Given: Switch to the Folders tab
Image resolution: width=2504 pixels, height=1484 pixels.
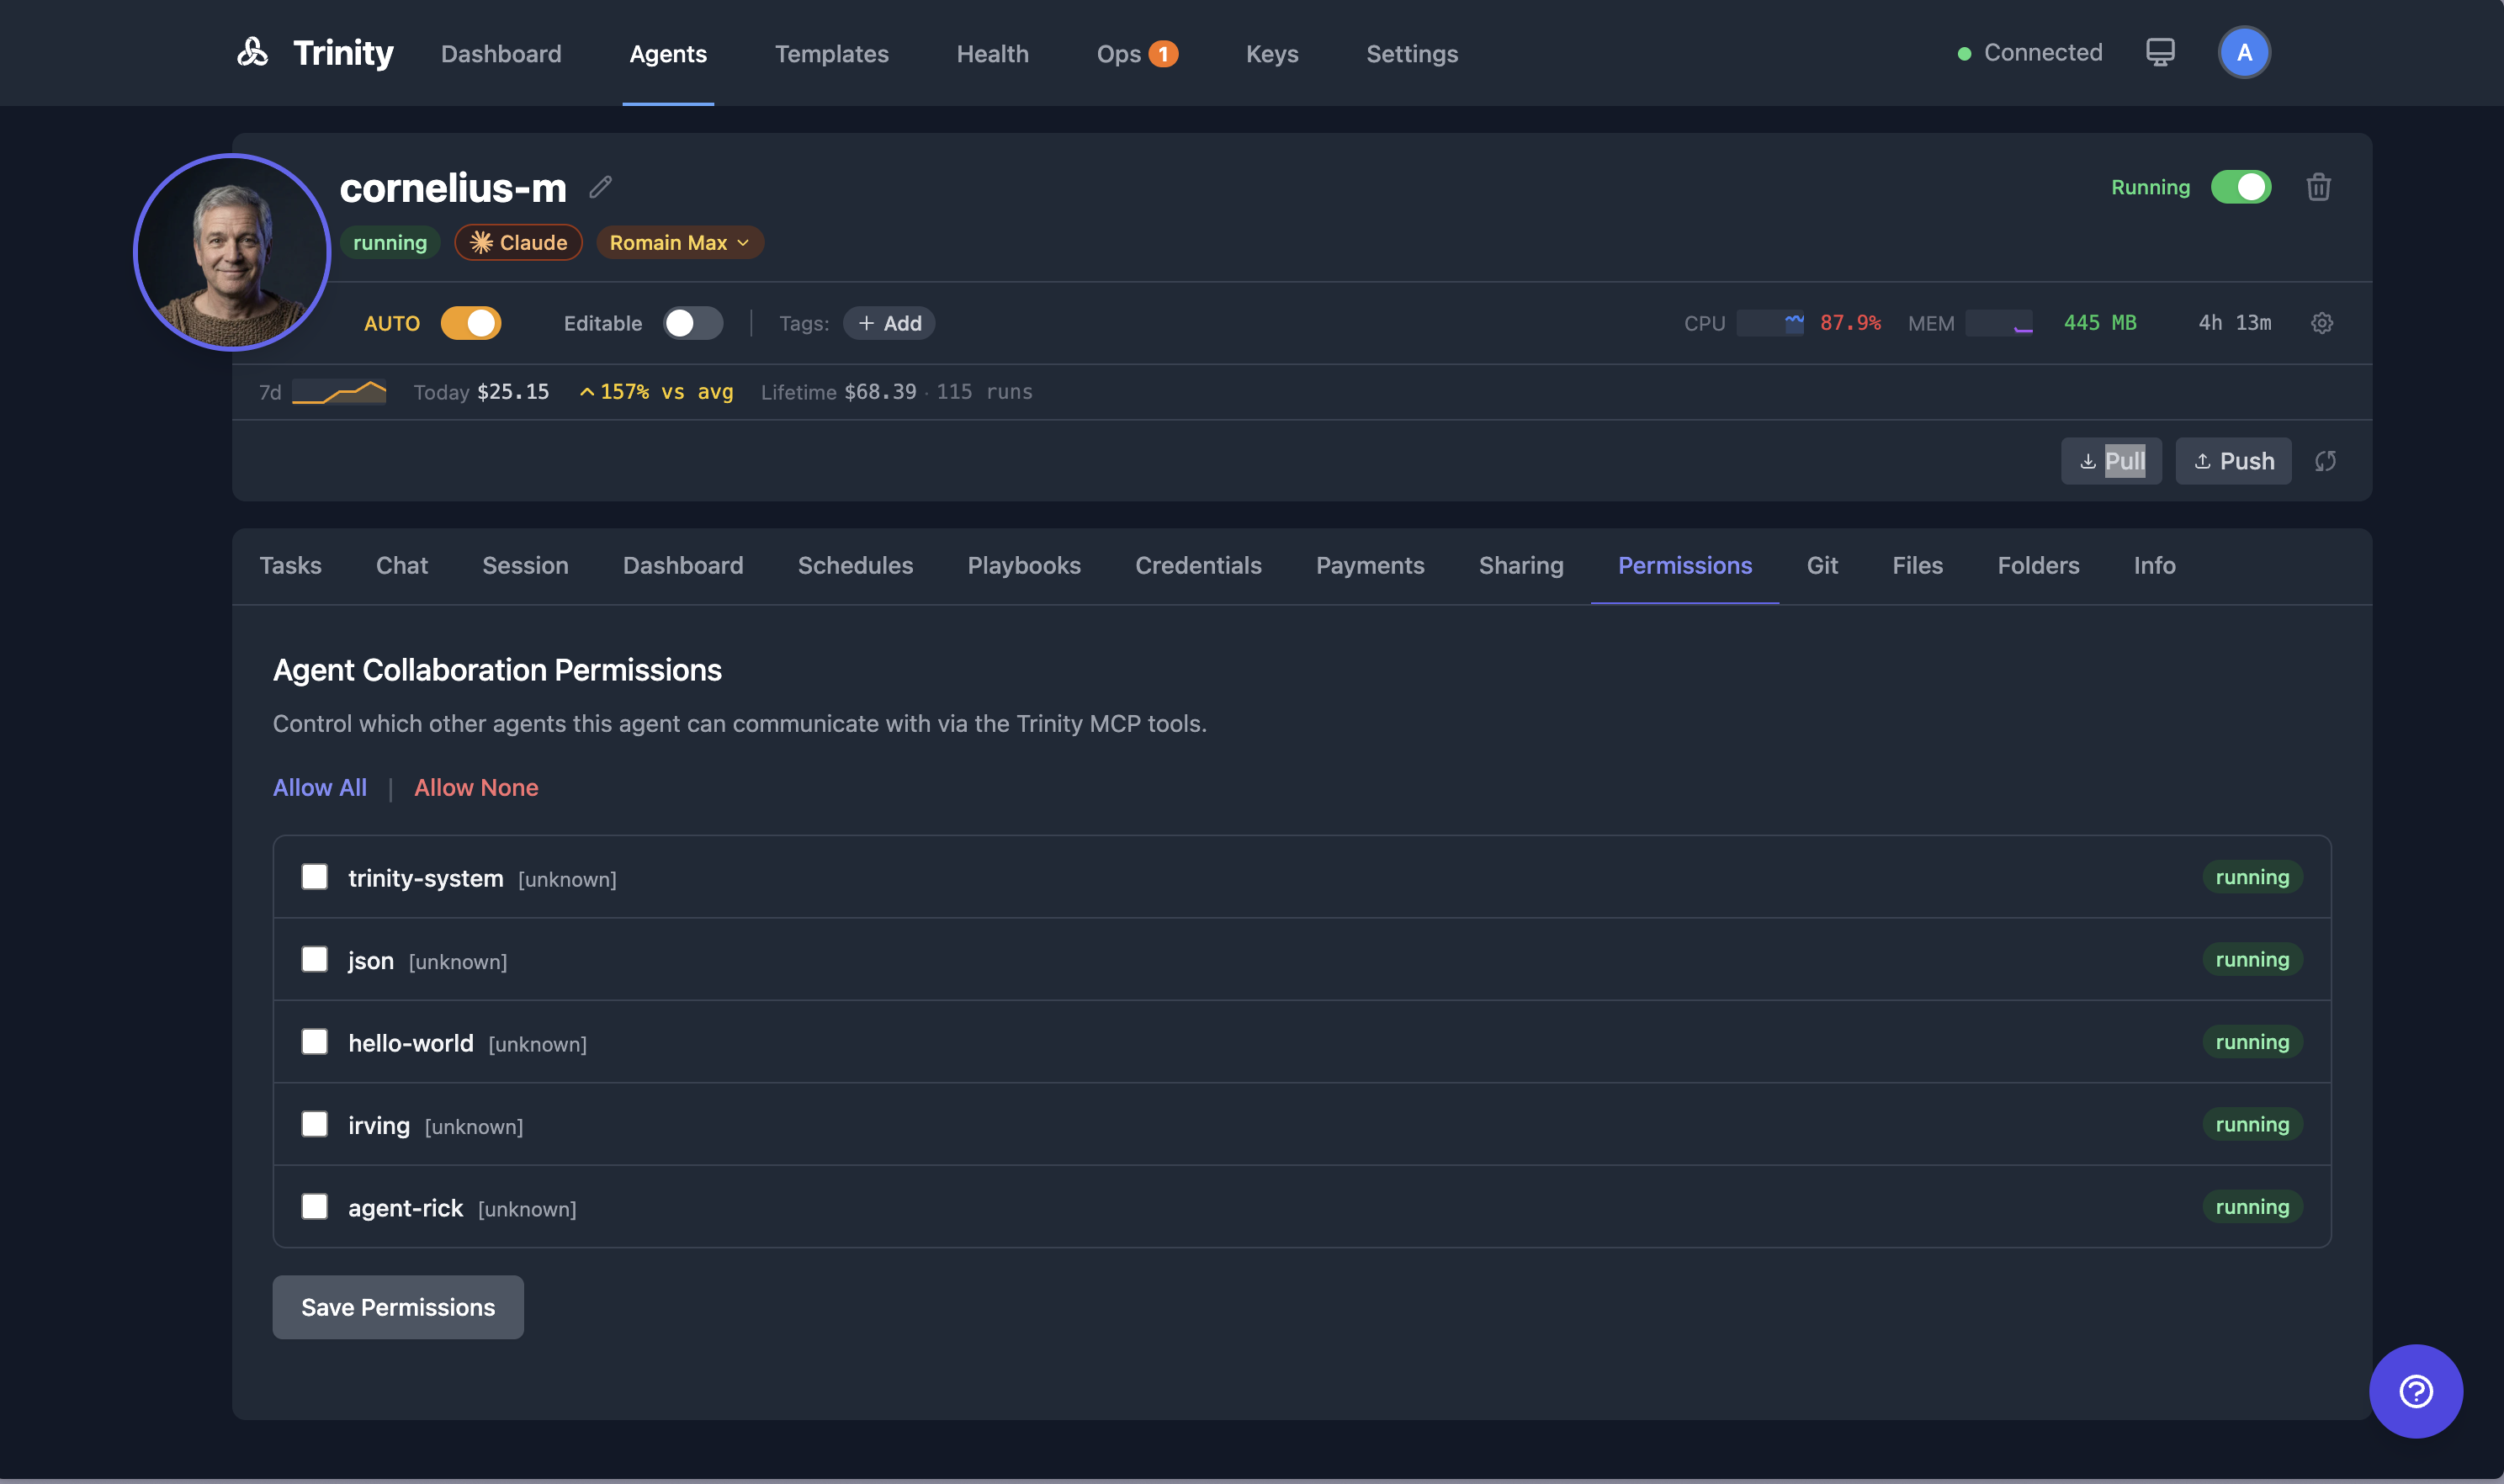Looking at the screenshot, I should [x=2038, y=565].
